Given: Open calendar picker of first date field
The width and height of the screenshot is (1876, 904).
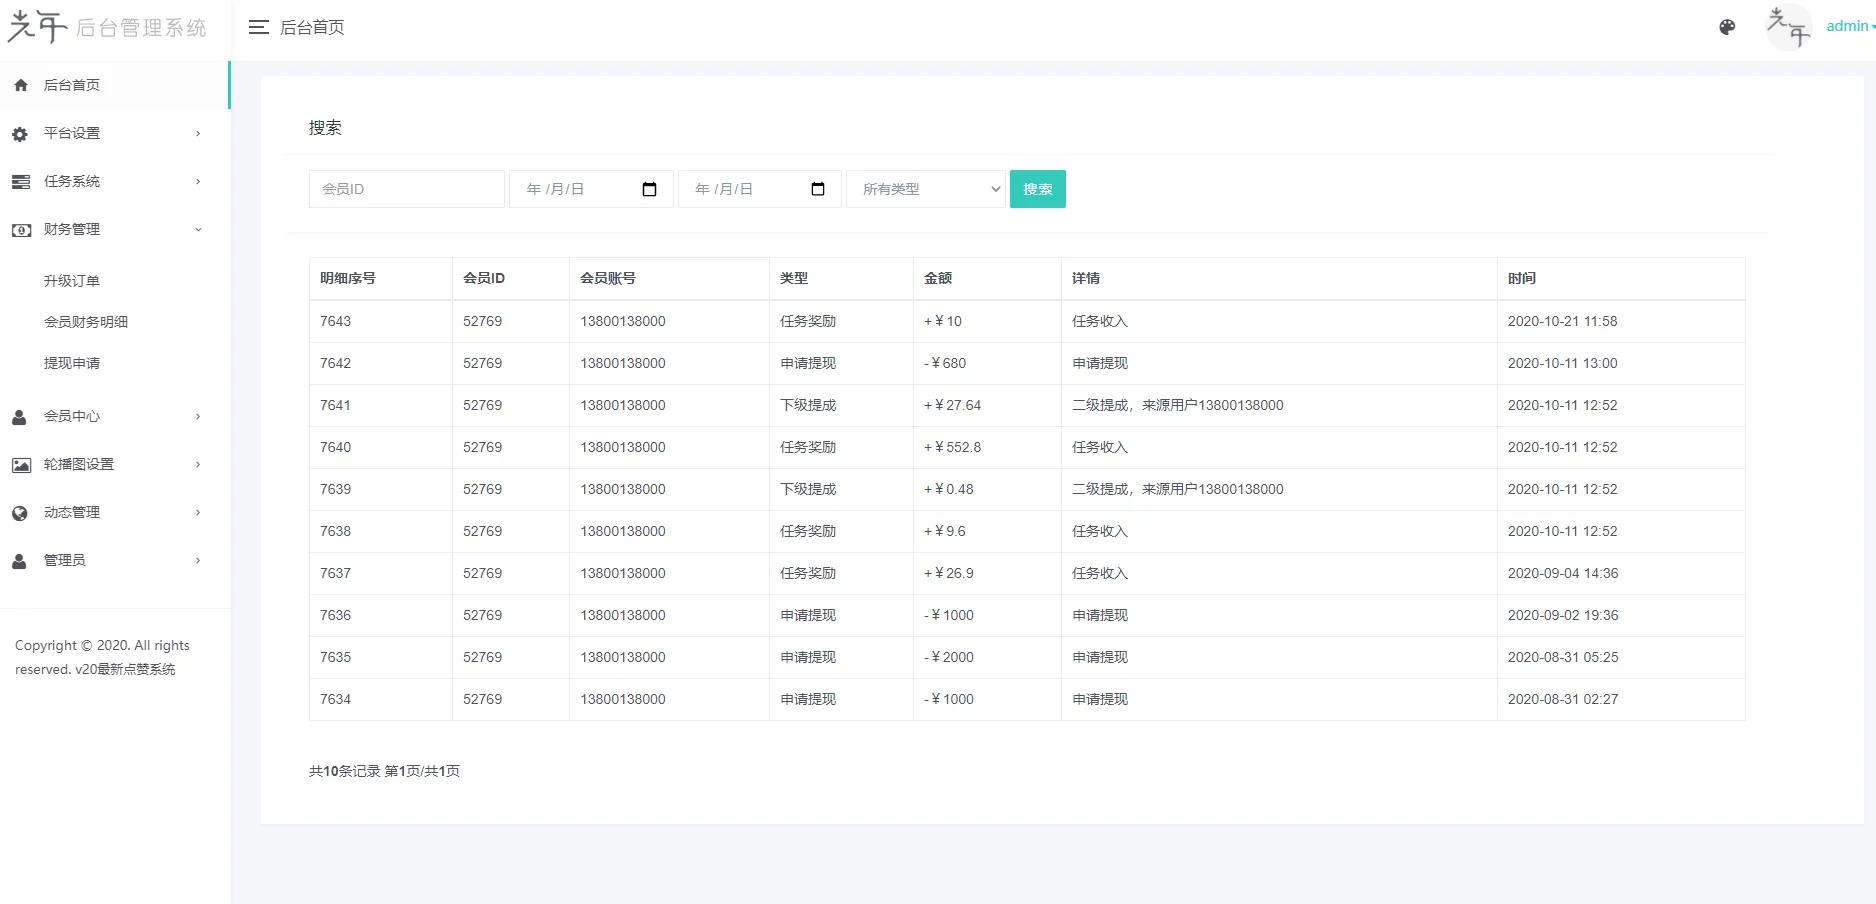Looking at the screenshot, I should click(649, 189).
